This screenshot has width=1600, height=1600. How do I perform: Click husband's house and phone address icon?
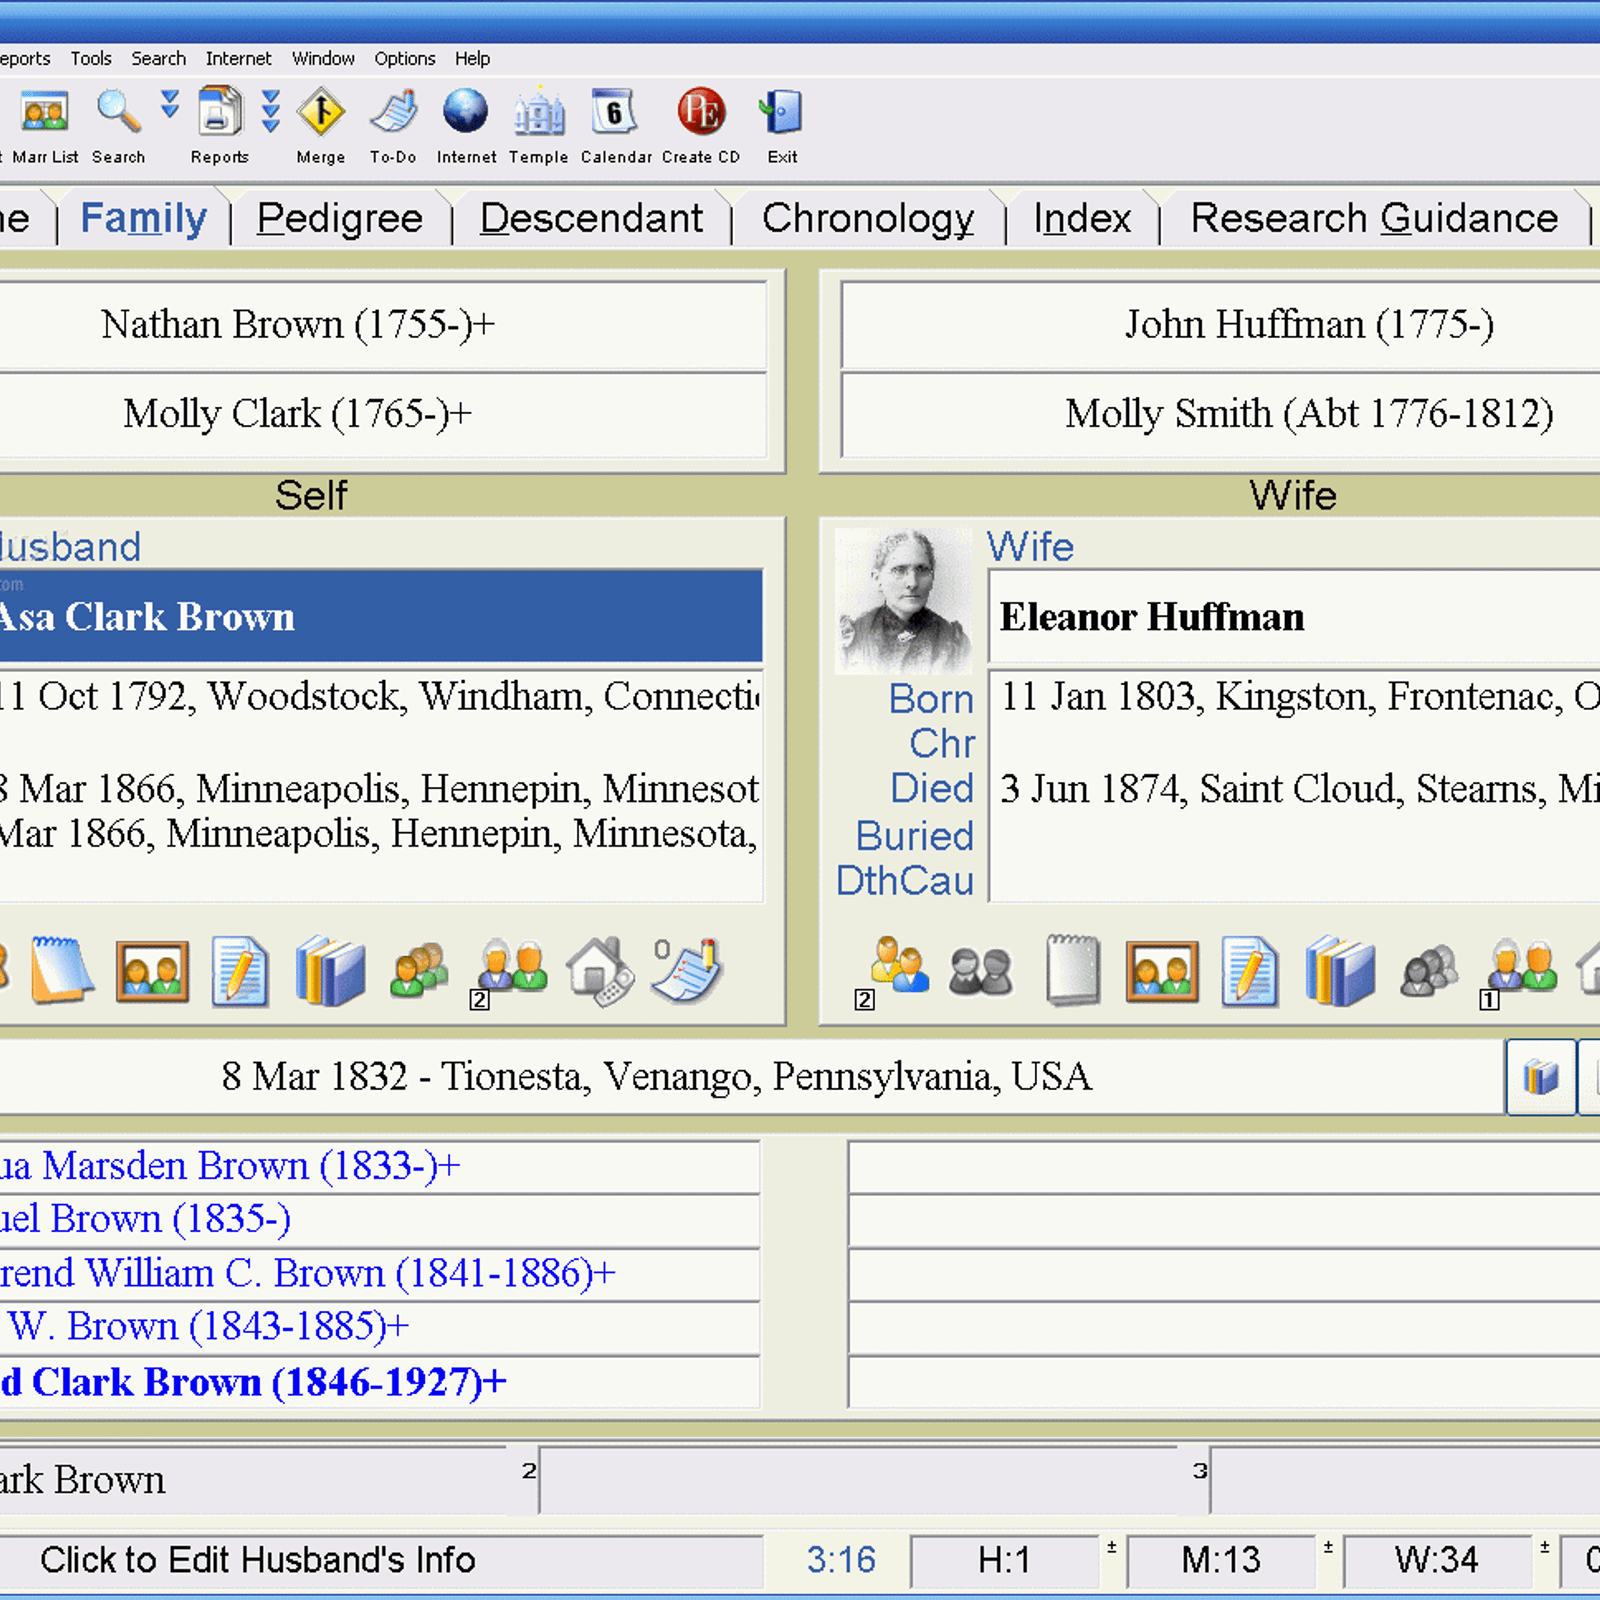(x=599, y=970)
